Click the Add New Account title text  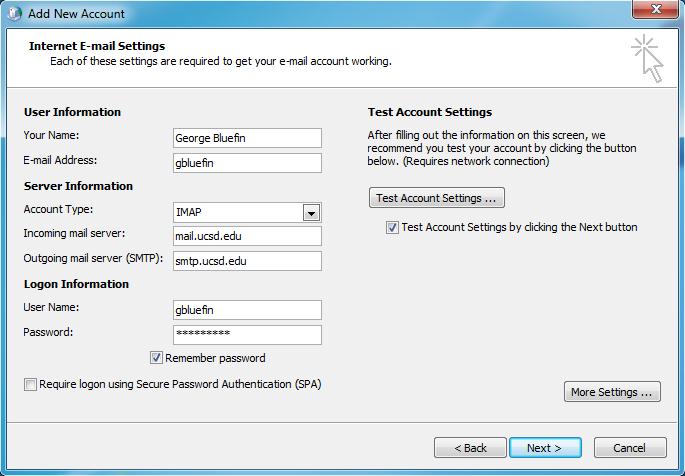[76, 14]
